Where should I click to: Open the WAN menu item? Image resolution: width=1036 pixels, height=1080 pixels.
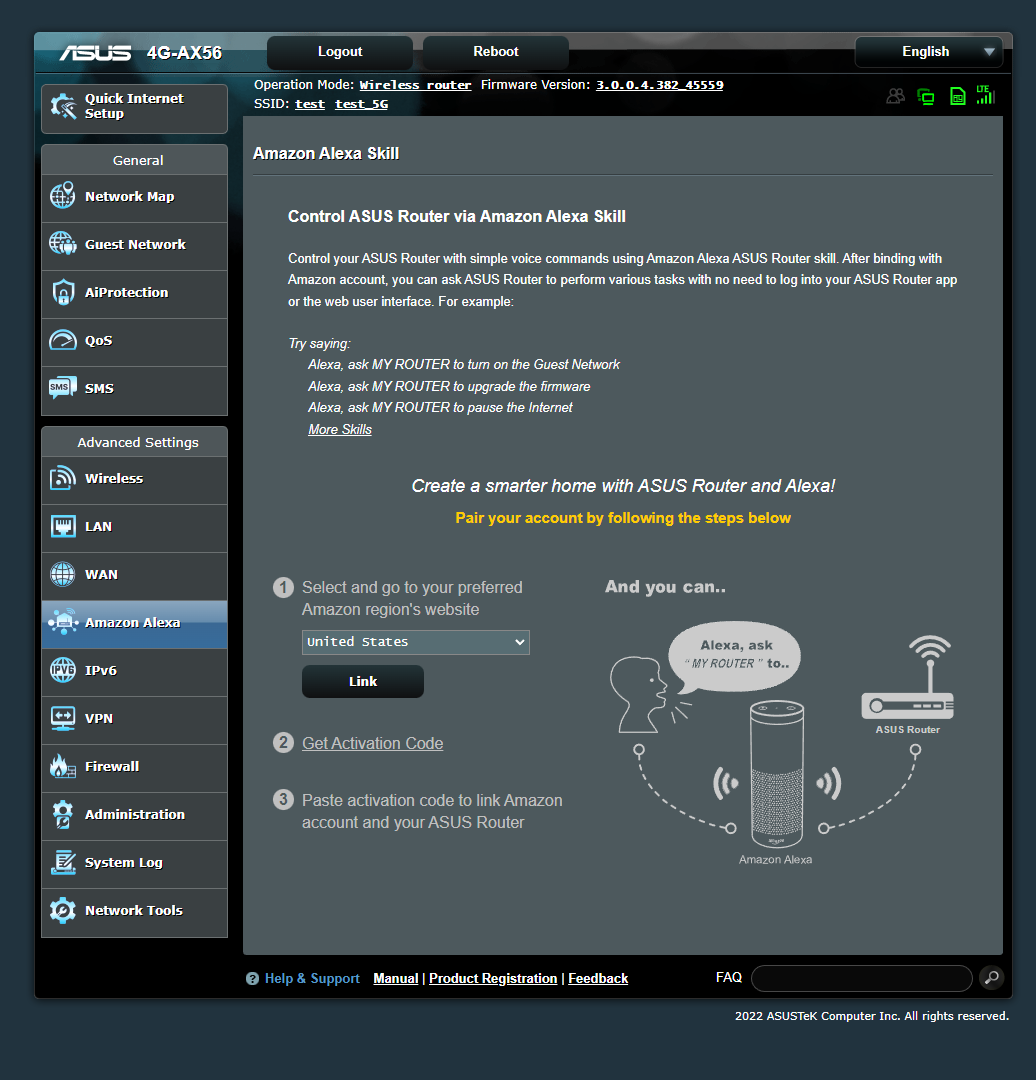click(x=134, y=575)
